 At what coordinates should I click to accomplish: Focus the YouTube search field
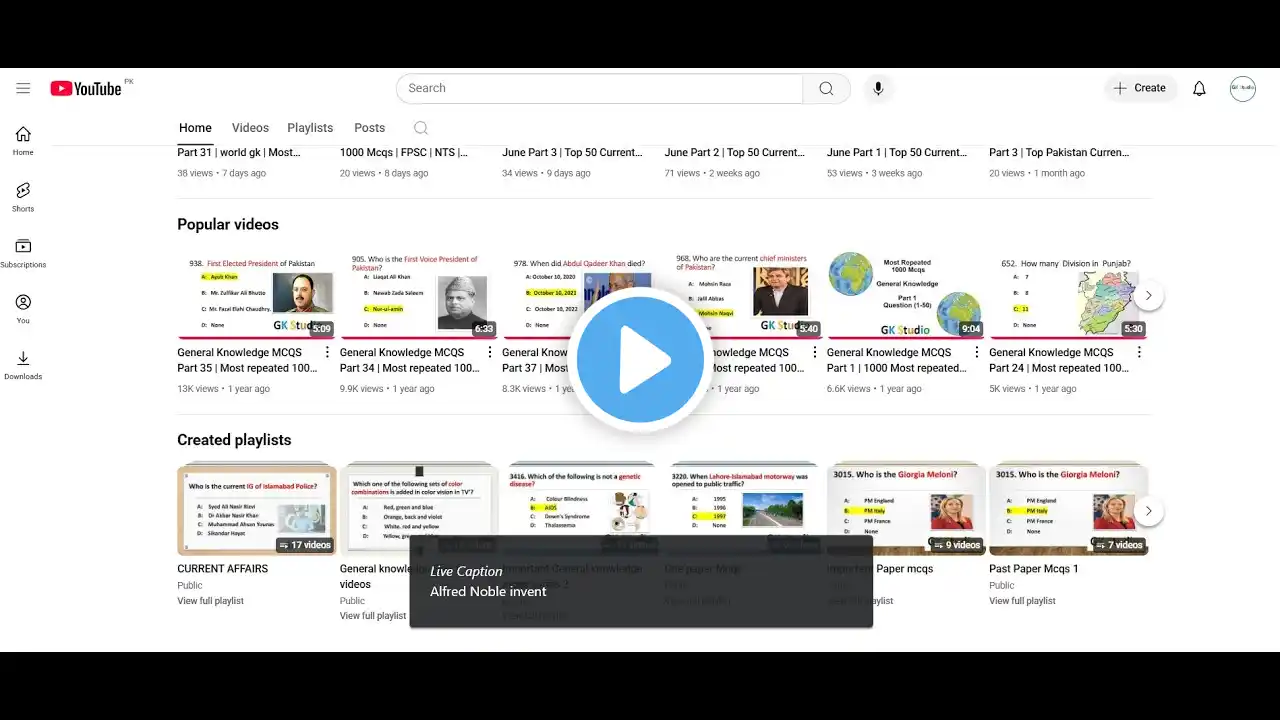pos(599,88)
